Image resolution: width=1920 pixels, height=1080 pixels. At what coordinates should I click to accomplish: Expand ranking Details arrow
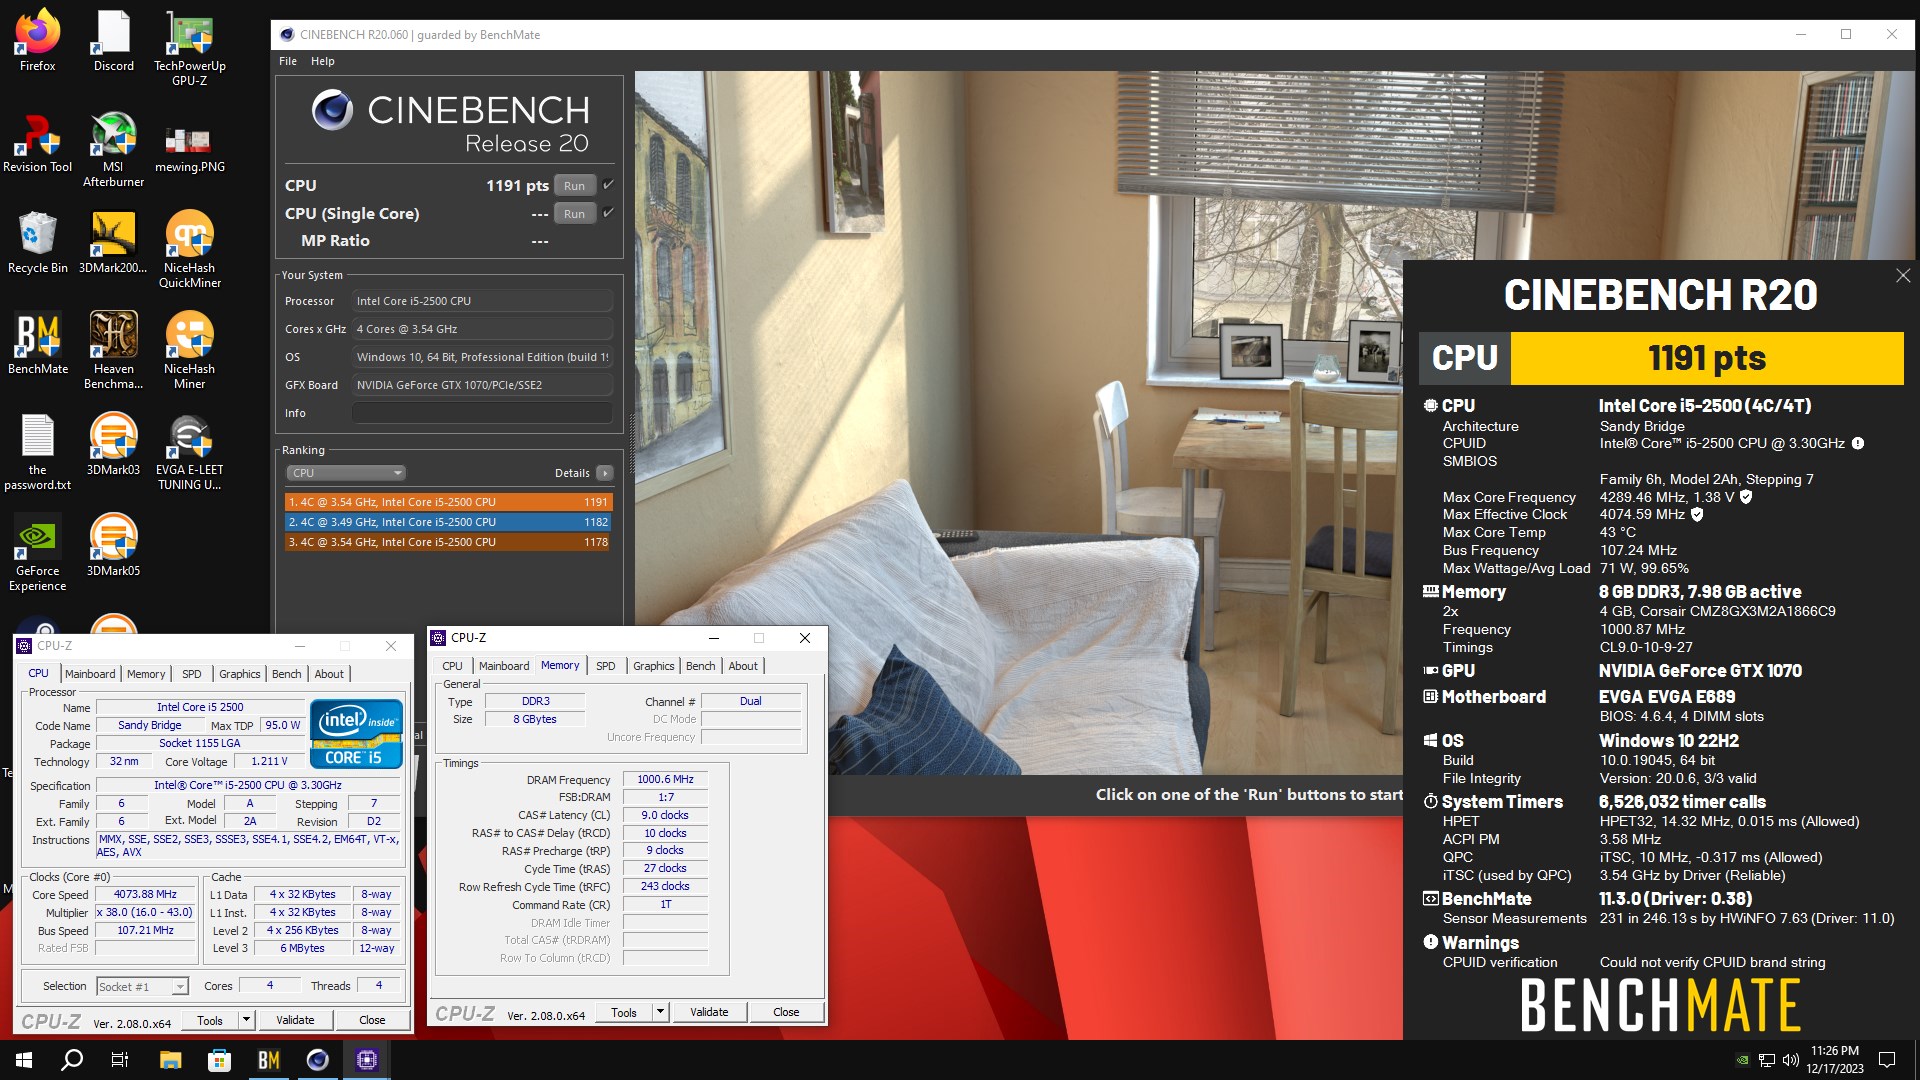(x=604, y=473)
